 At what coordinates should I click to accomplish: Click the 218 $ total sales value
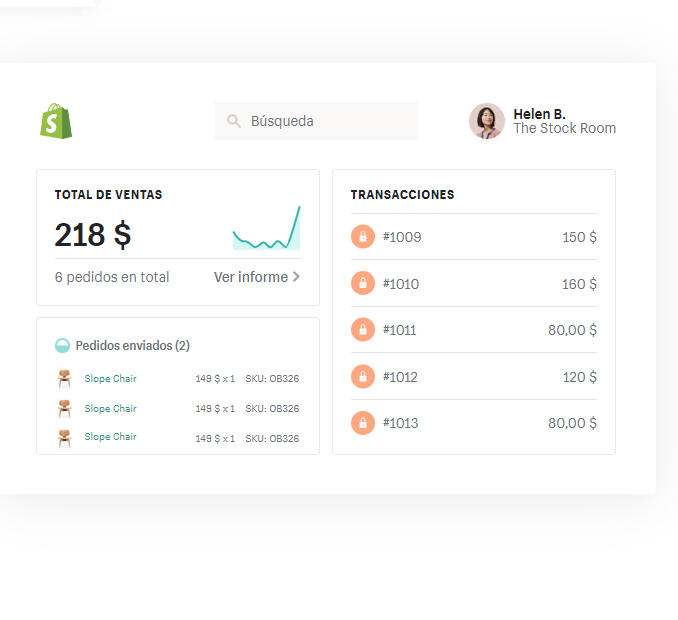tap(93, 235)
